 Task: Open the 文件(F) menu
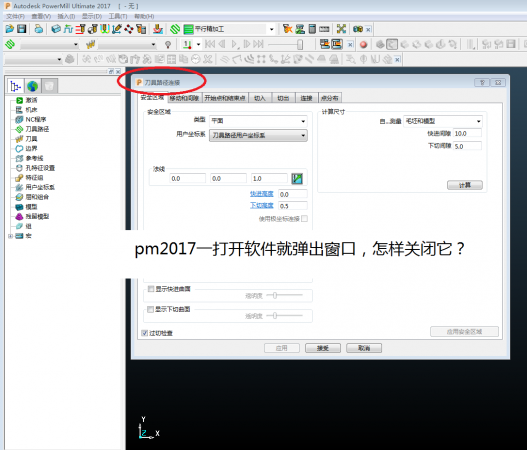coord(15,16)
